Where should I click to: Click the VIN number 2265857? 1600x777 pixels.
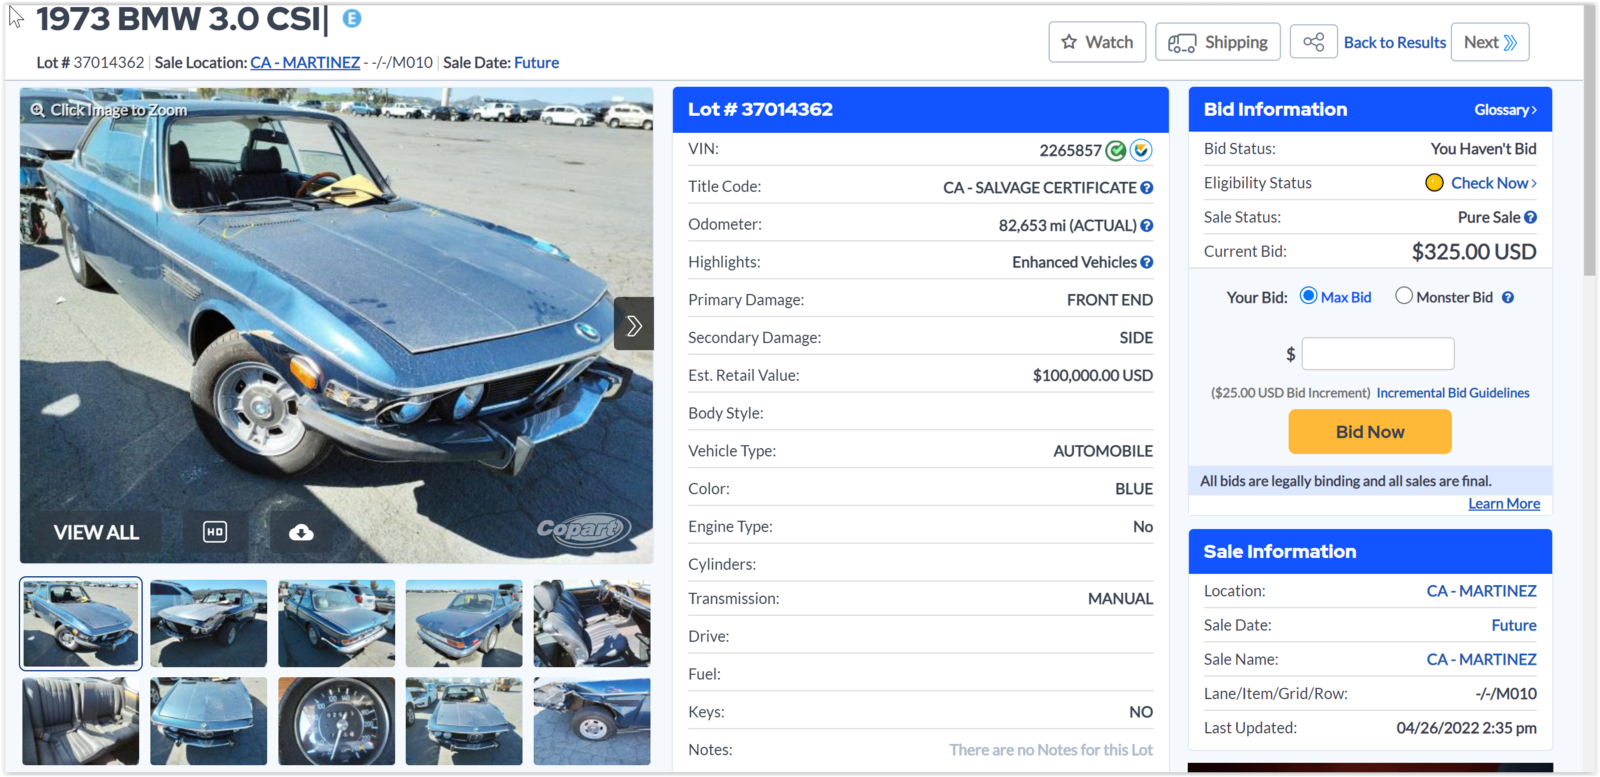click(x=1070, y=150)
